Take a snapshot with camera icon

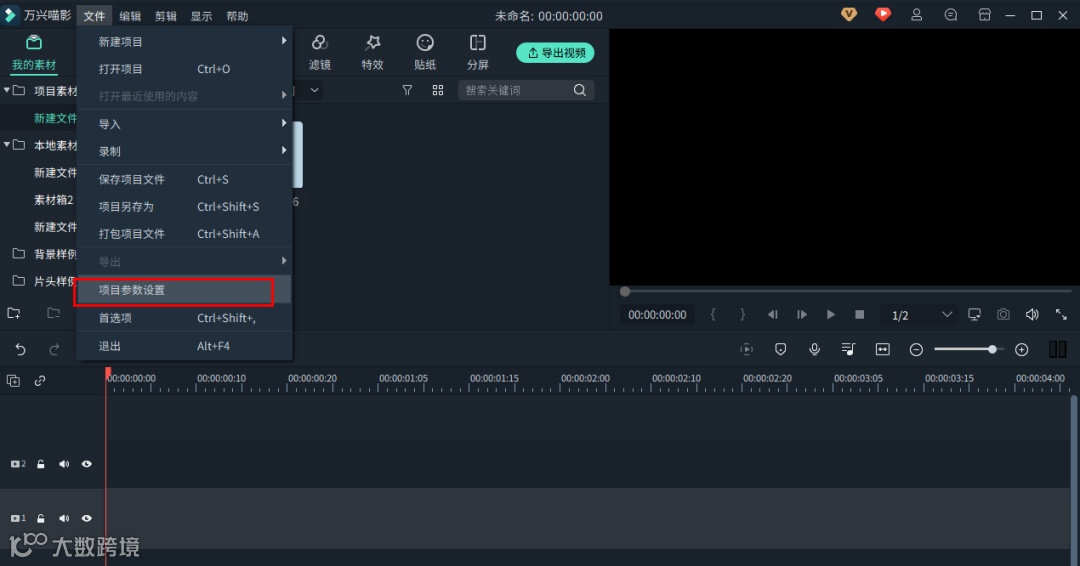click(x=1004, y=315)
